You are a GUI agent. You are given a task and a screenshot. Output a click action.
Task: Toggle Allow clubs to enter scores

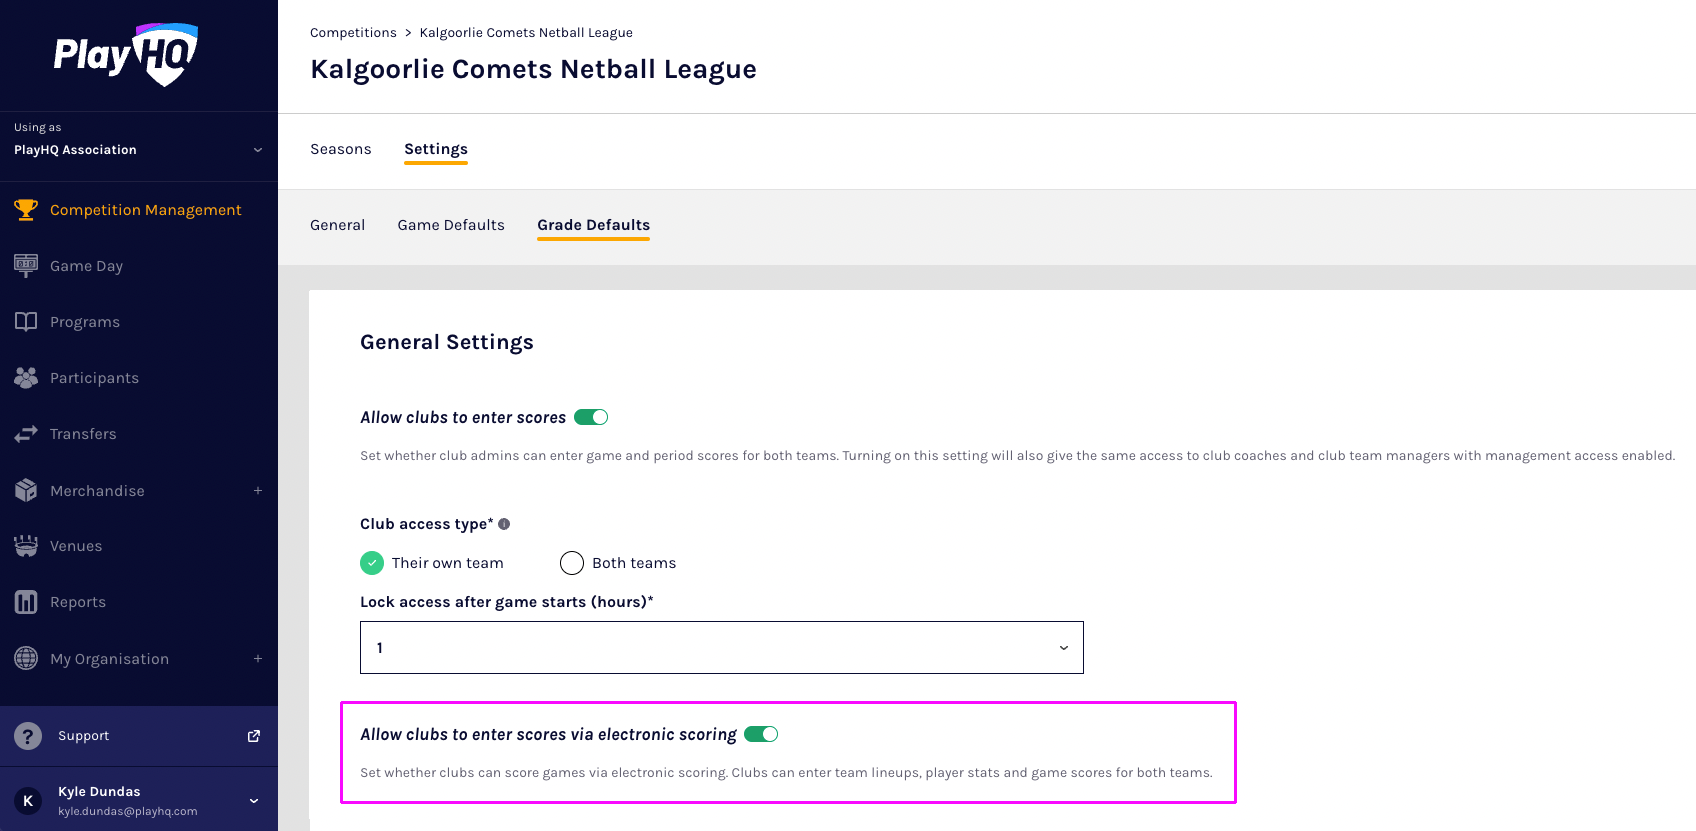tap(591, 417)
